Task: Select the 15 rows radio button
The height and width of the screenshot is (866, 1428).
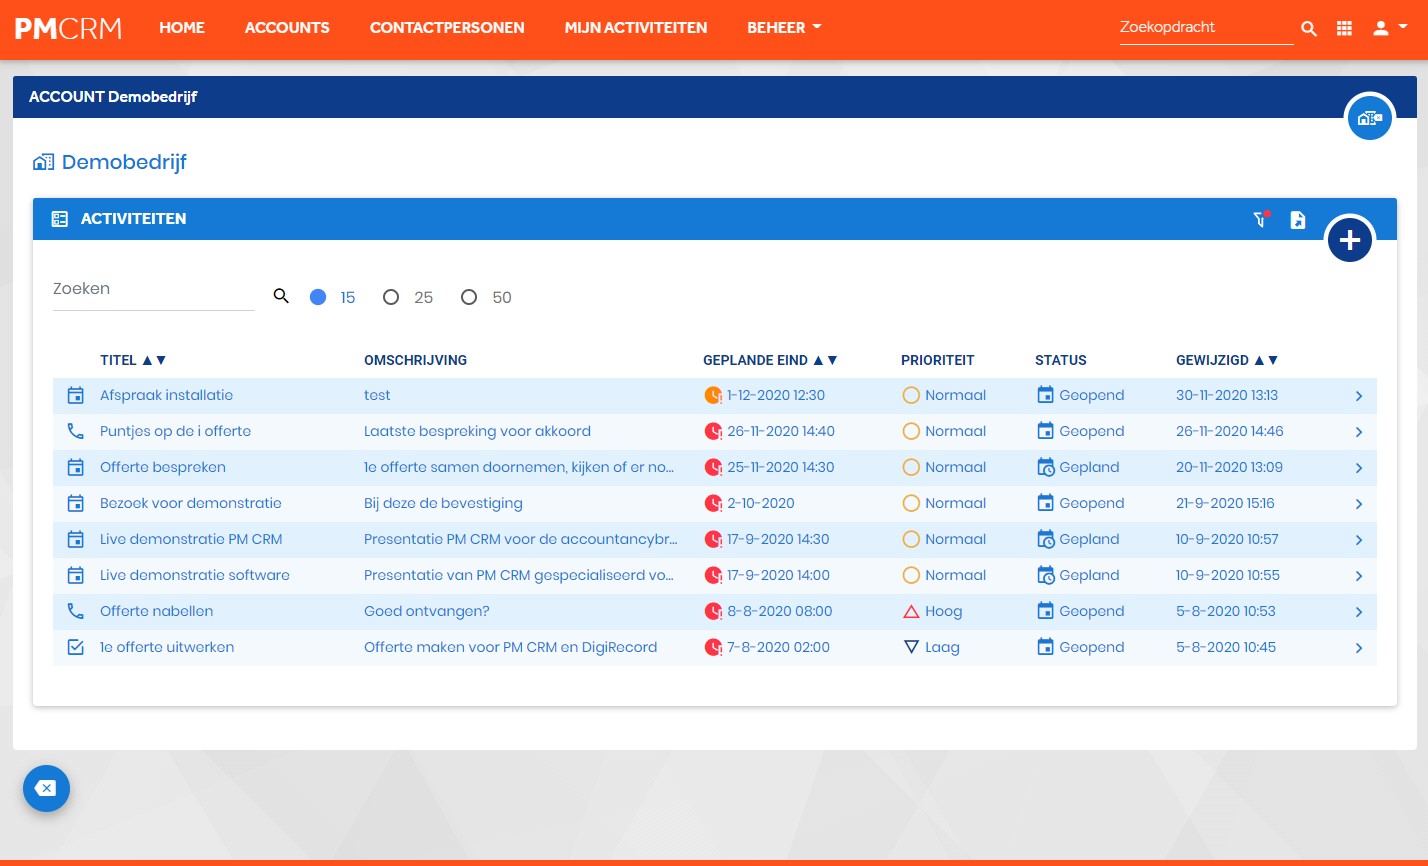Action: coord(318,297)
